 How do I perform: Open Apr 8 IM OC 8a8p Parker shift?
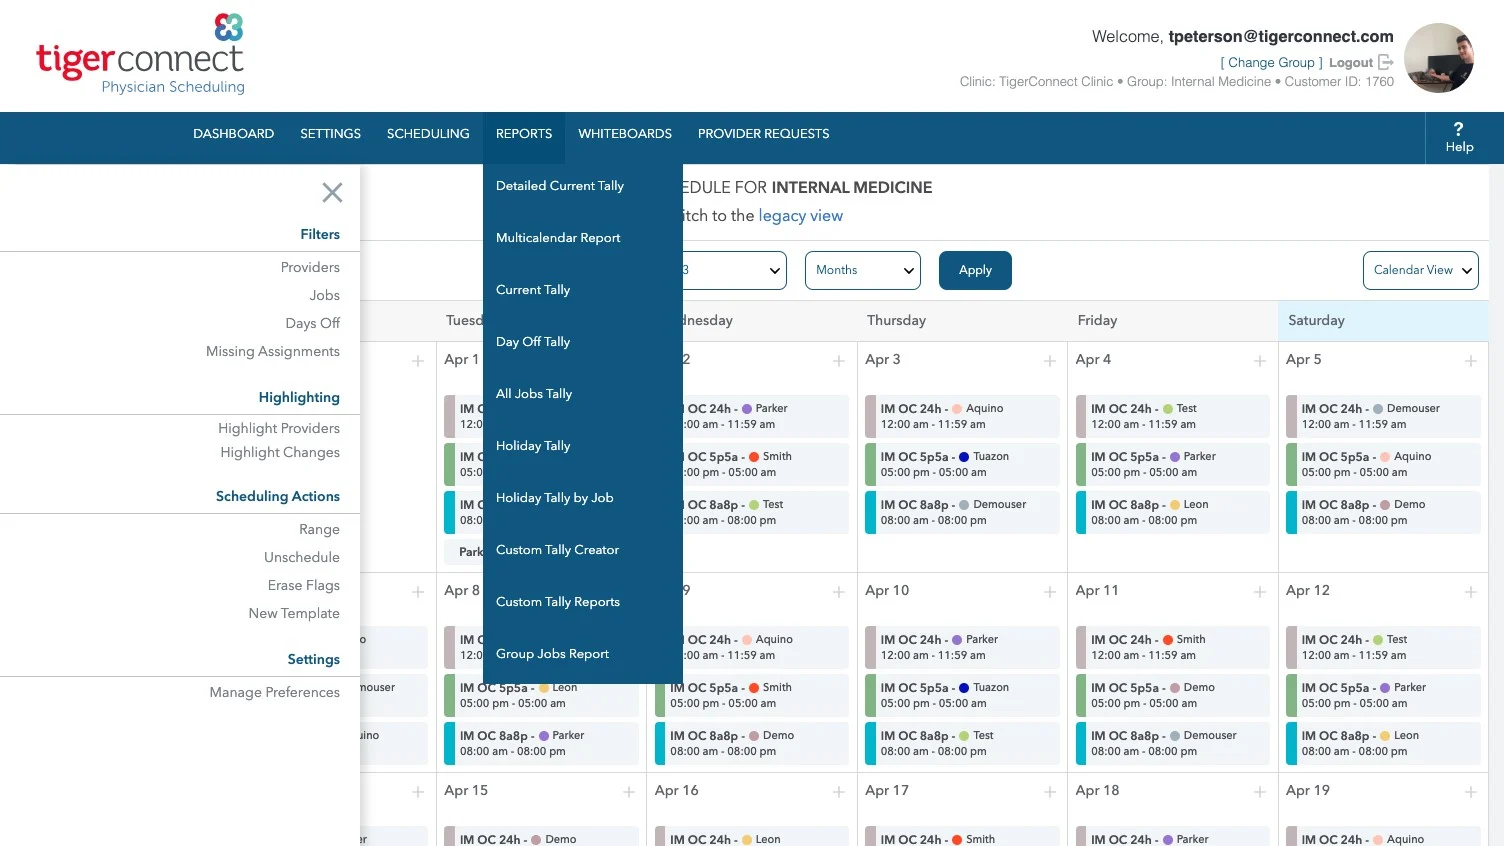(541, 743)
